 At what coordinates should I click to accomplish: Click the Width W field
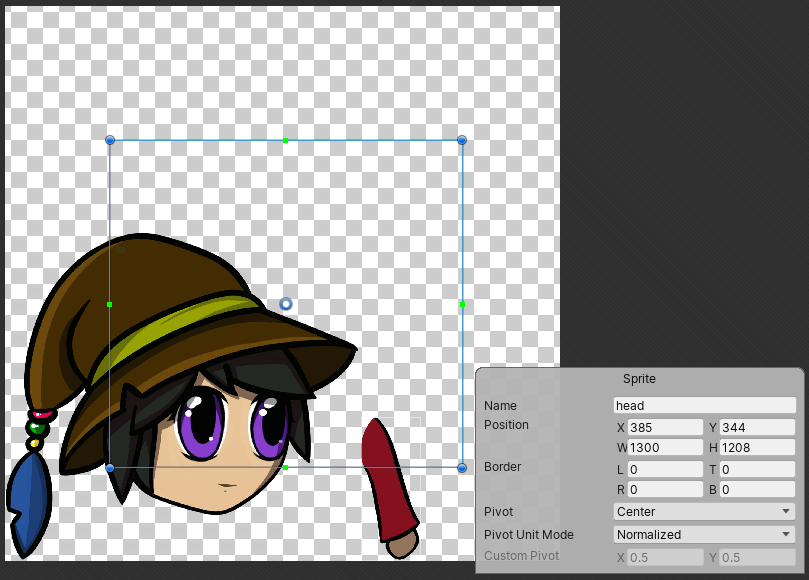[x=665, y=448]
